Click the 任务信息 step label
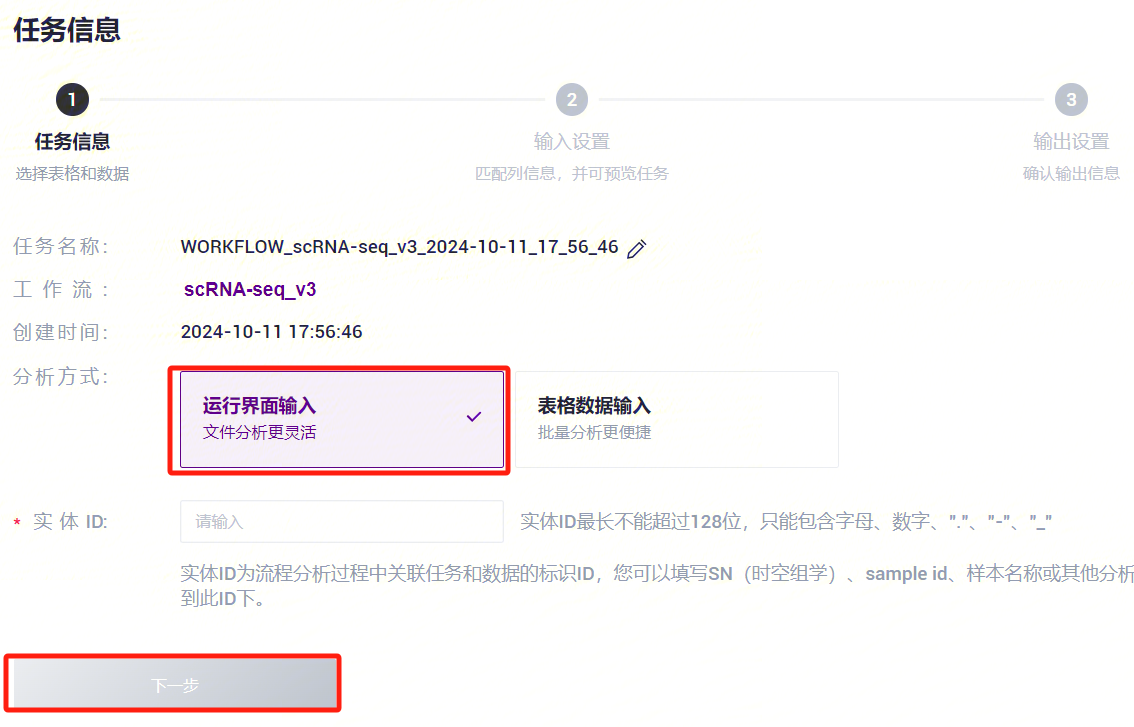 (x=72, y=142)
